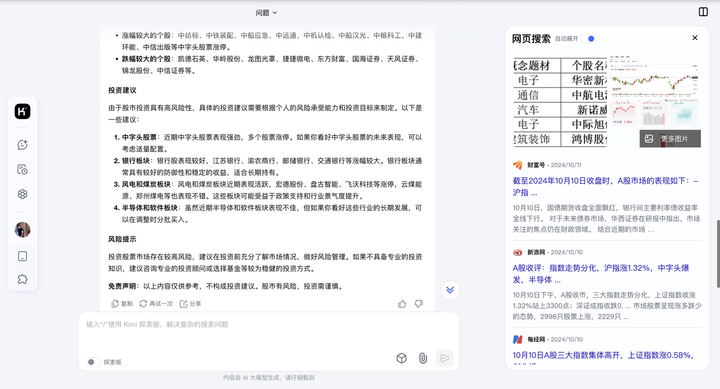Toggle the 自动展开 switch
The width and height of the screenshot is (720, 389).
[x=589, y=39]
